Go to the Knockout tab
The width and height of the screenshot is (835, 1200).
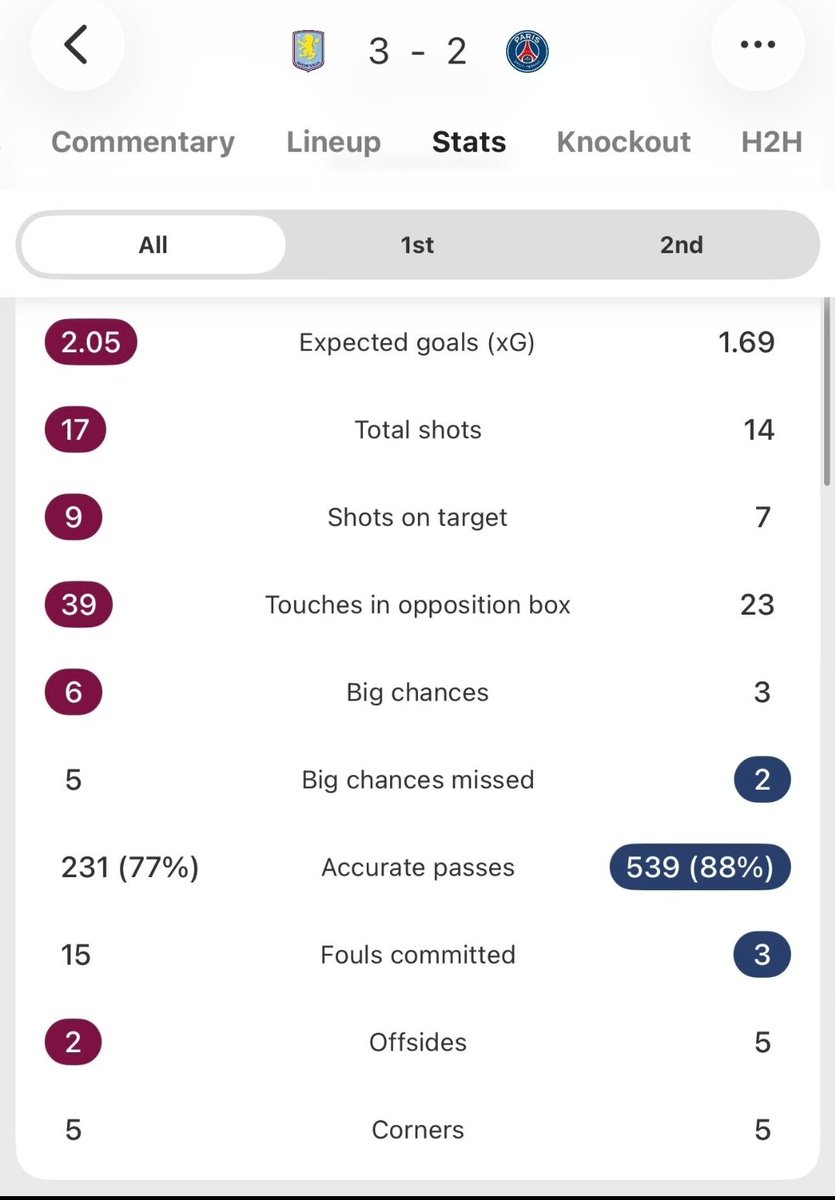(x=623, y=142)
